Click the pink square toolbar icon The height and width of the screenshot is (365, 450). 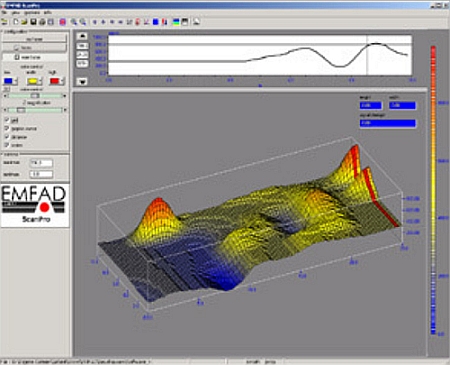pos(62,22)
